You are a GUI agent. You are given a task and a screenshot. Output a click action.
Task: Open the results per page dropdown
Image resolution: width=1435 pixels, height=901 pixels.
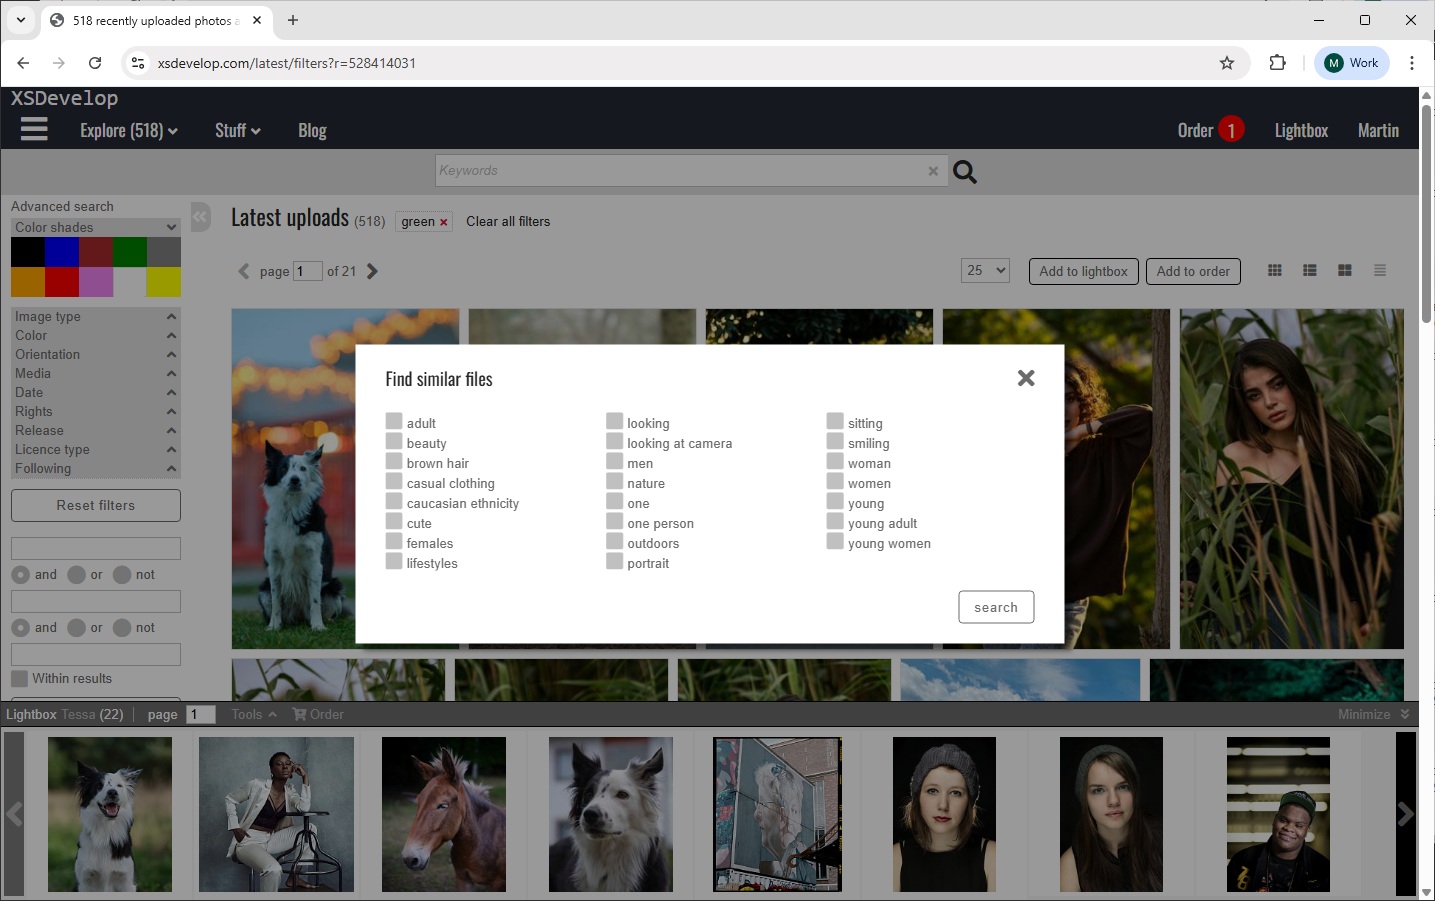coord(985,271)
